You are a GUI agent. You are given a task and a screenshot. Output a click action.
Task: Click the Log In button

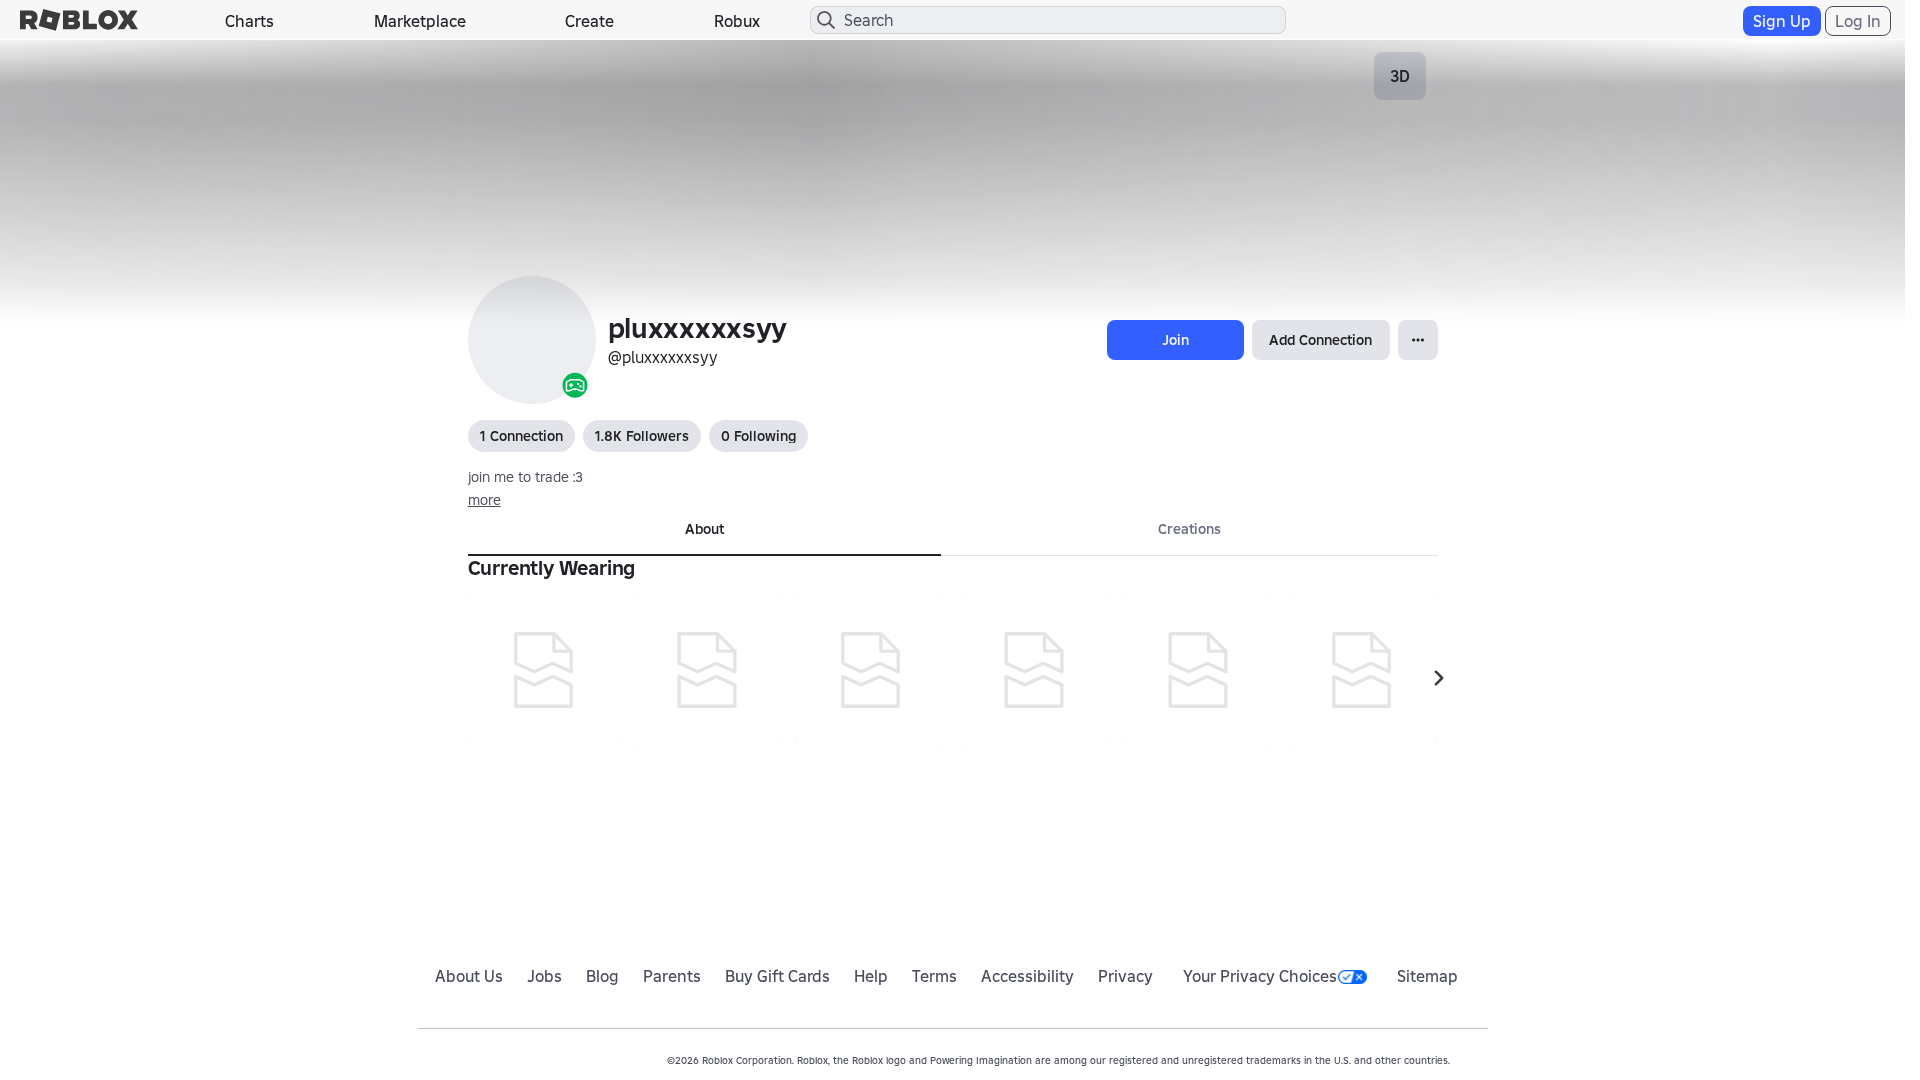1858,21
